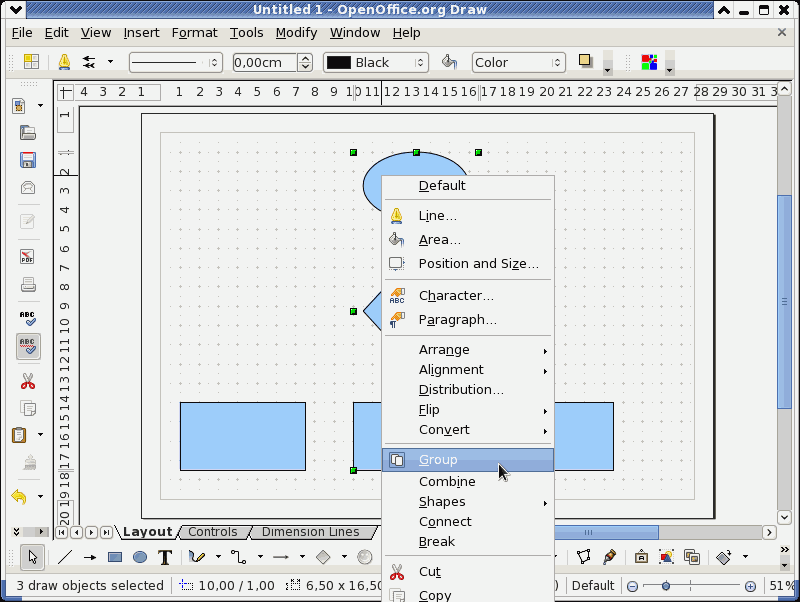Select the Rectangle drawing tool
This screenshot has width=800, height=602.
(115, 557)
